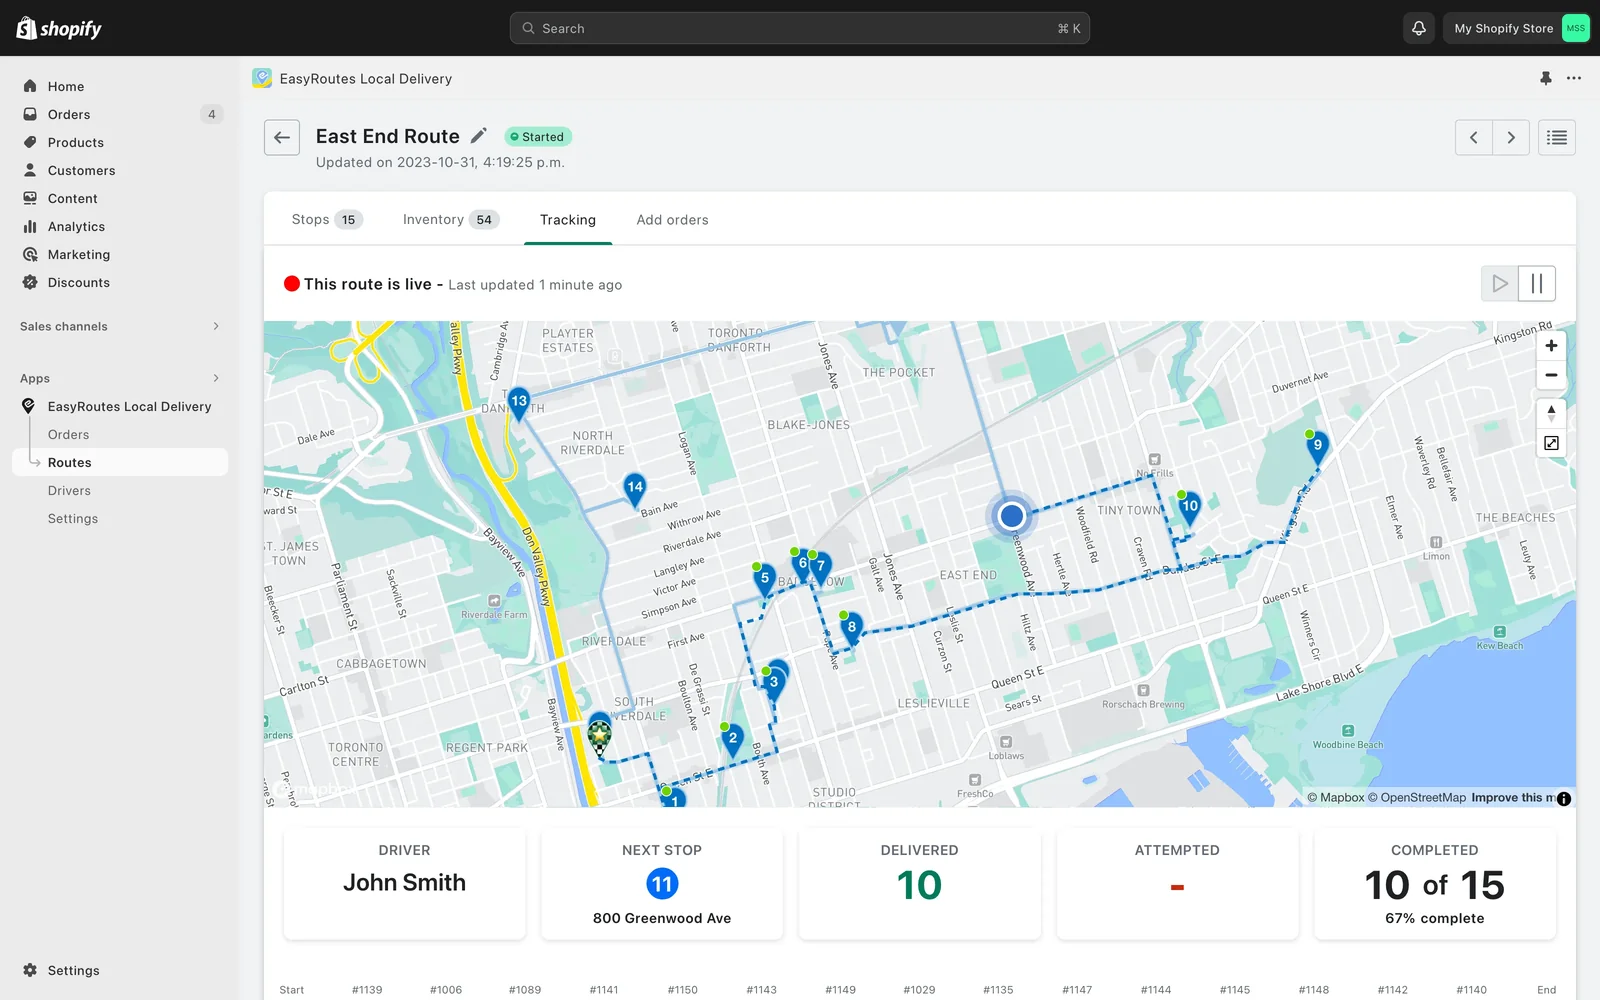Click map pin for stop 10
The image size is (1600, 1000).
[1189, 508]
